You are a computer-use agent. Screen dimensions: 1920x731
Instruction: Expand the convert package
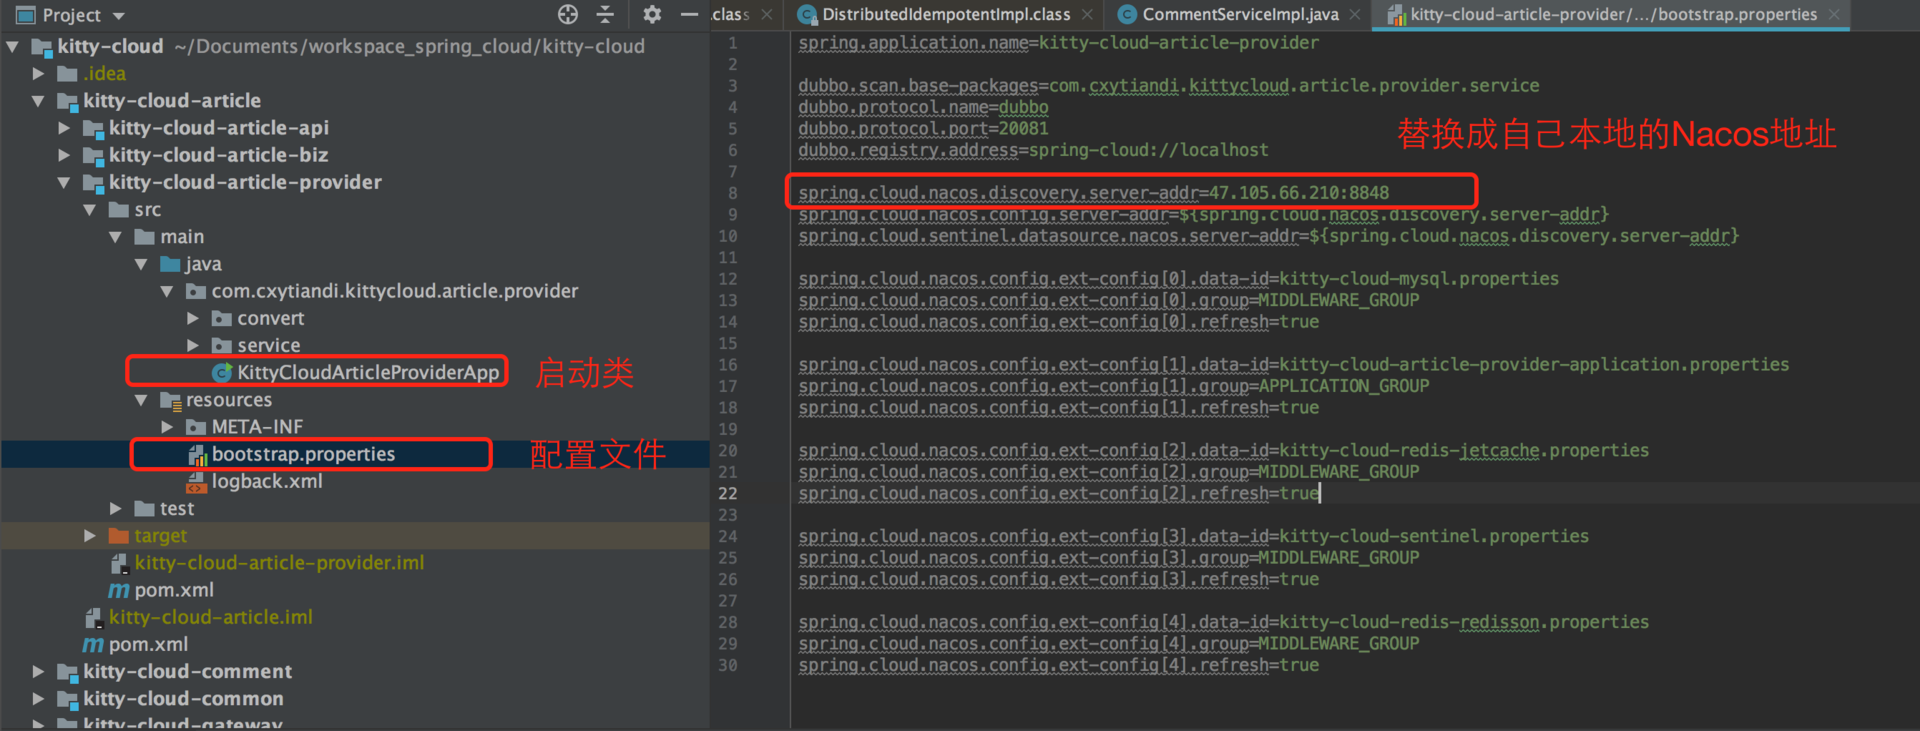193,319
